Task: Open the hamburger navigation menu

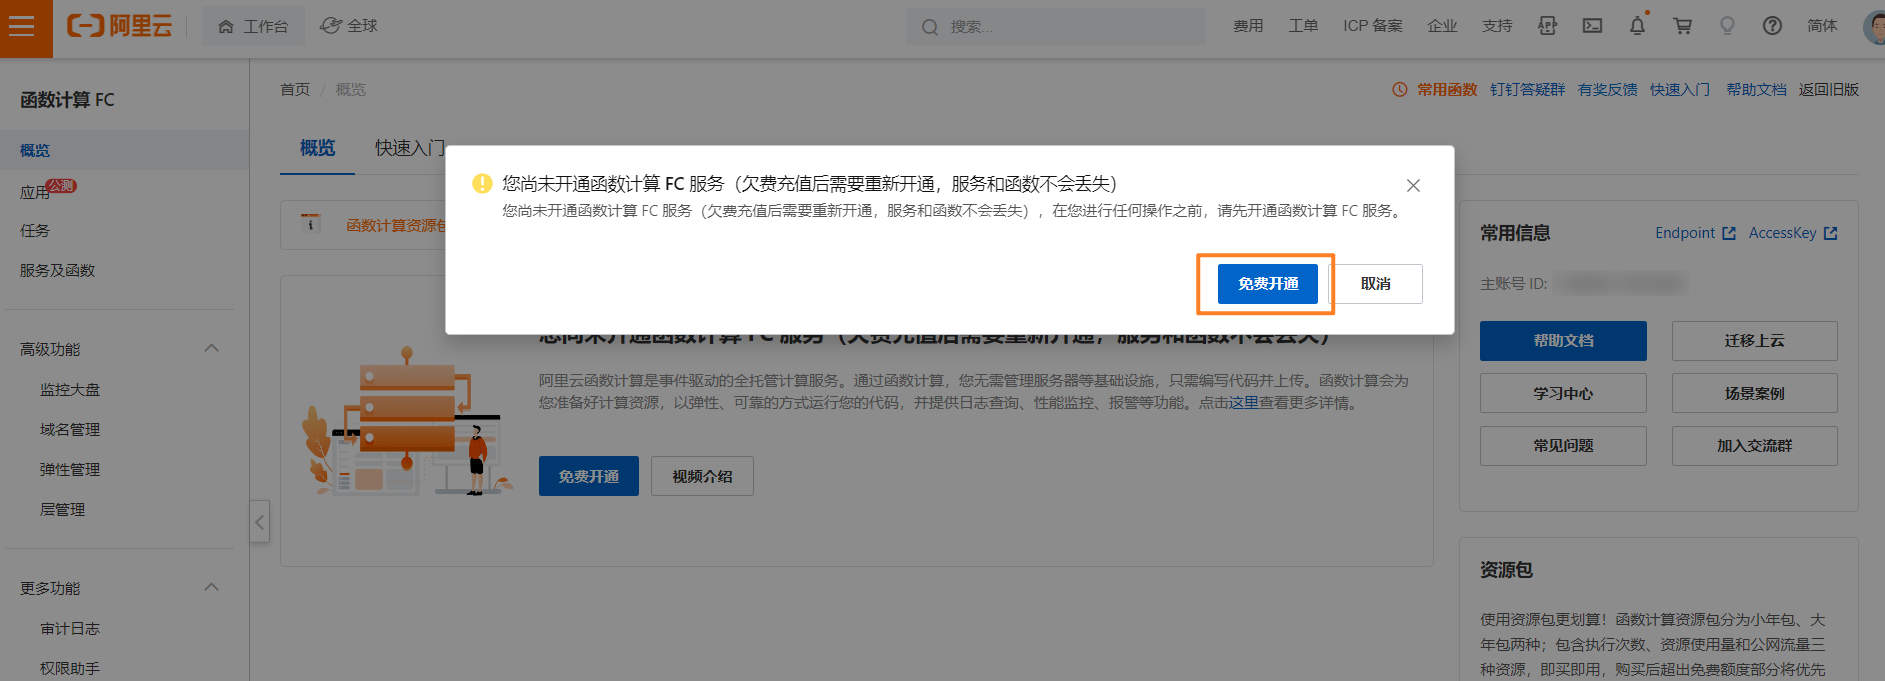Action: (x=21, y=27)
